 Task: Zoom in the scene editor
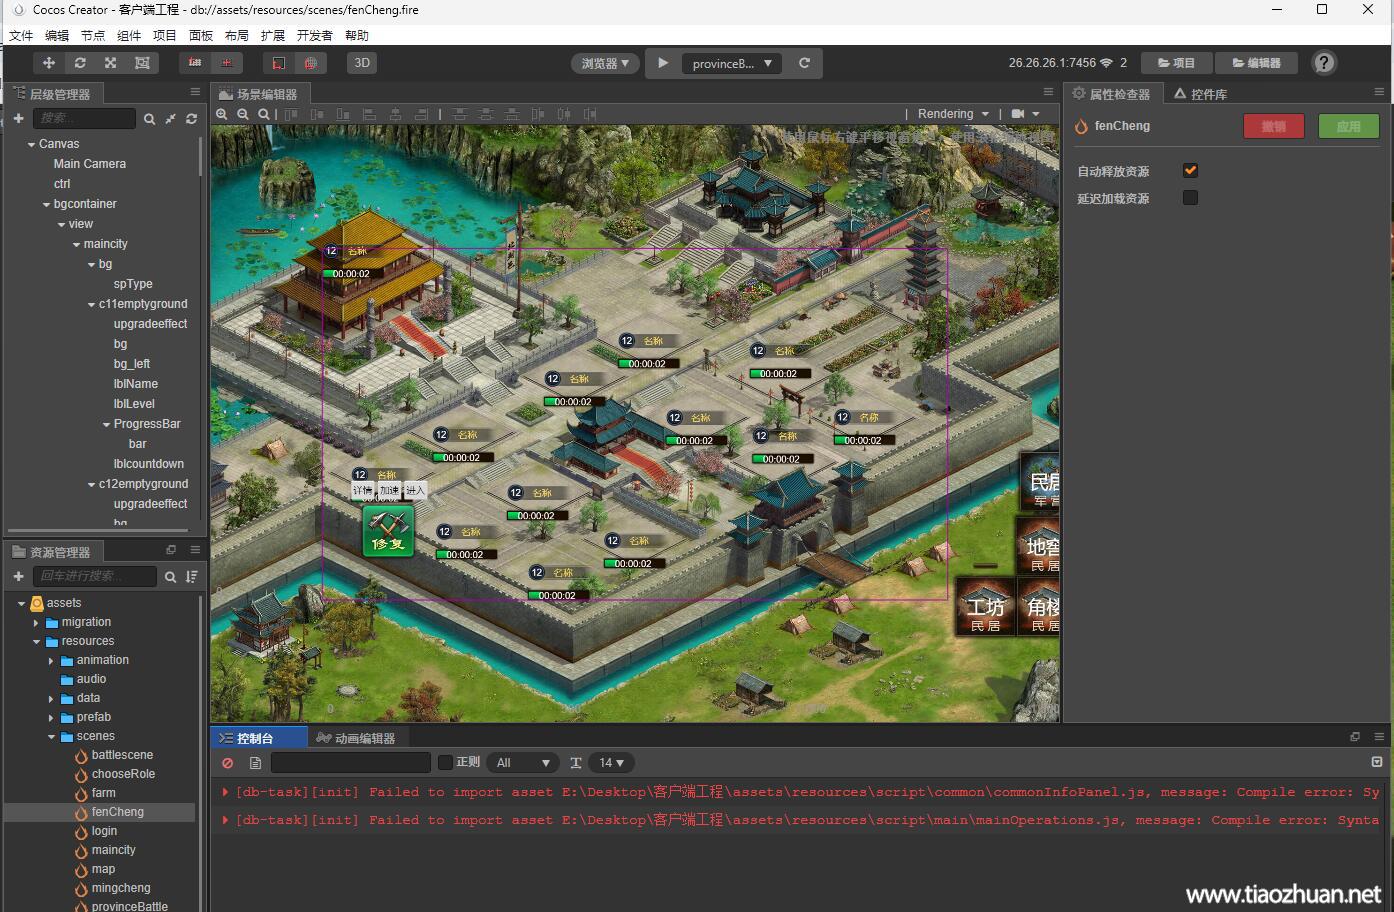(222, 114)
